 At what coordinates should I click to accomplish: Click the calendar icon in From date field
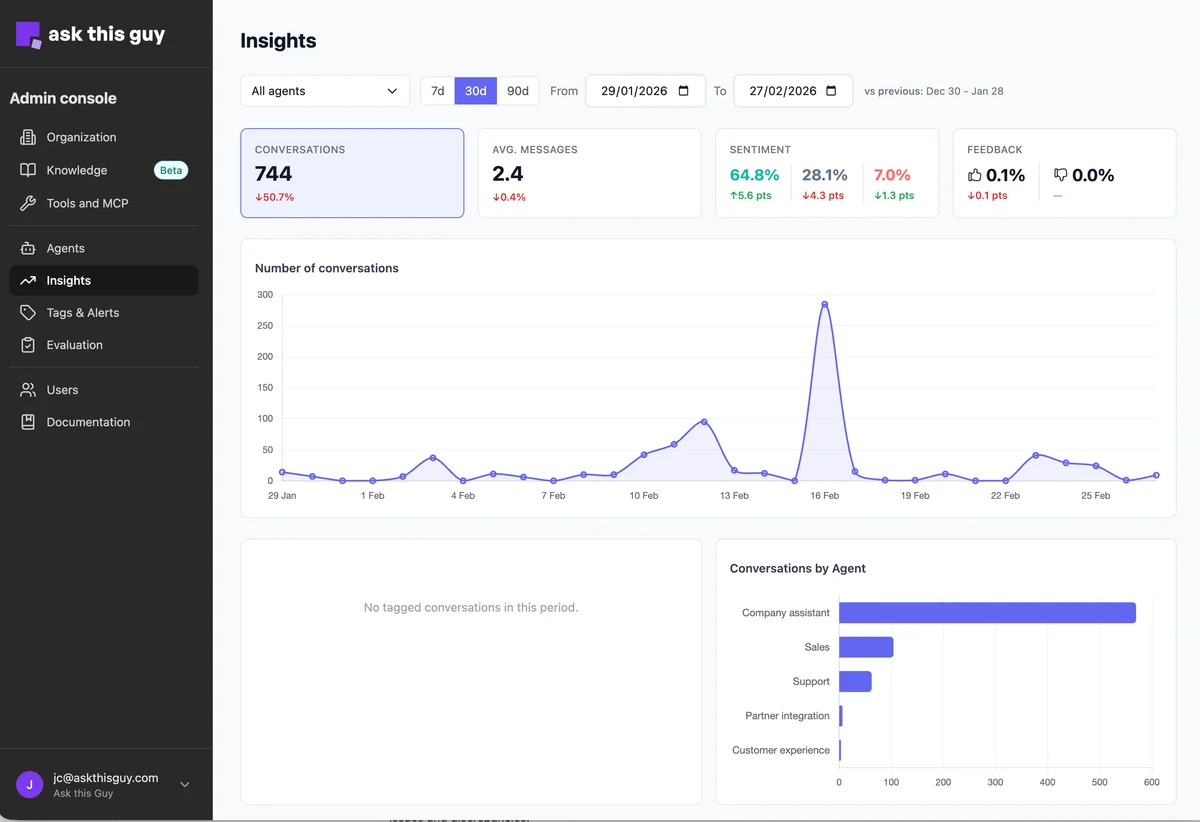(684, 91)
